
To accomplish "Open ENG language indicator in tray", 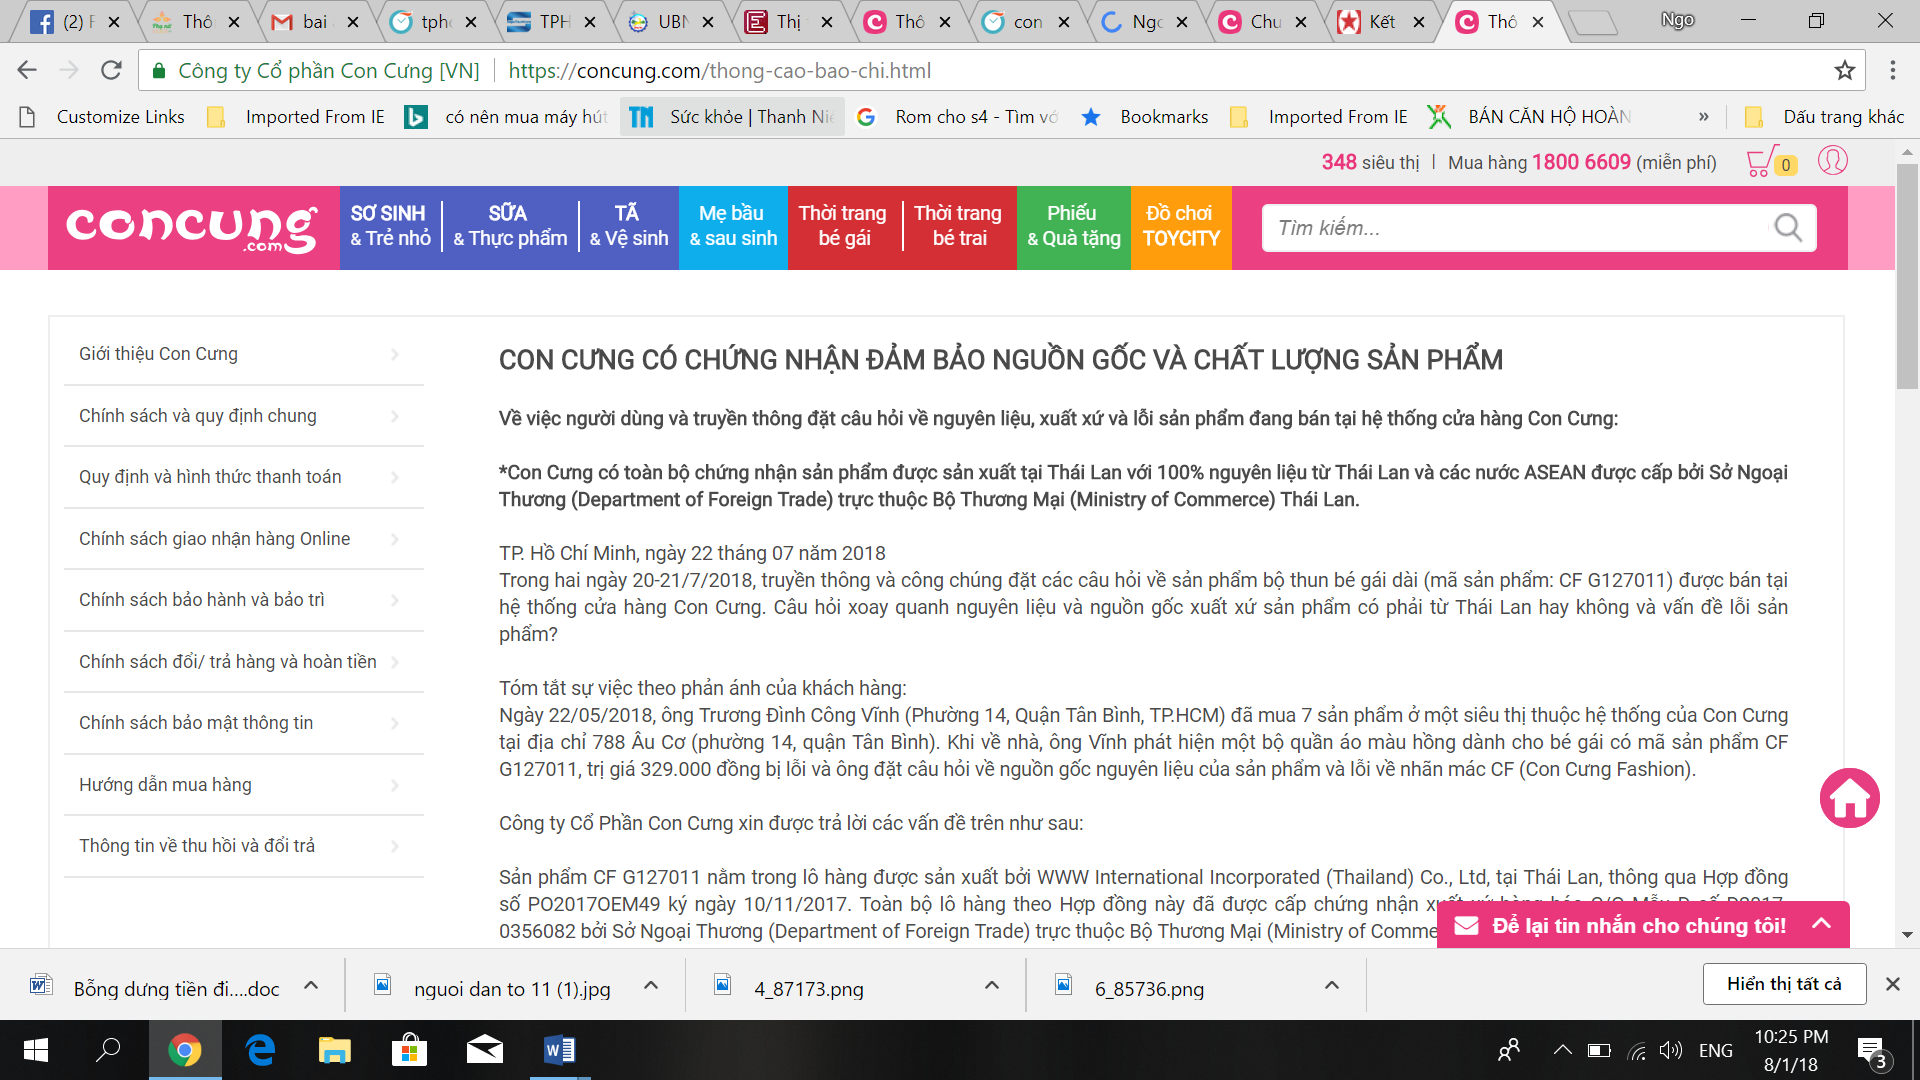I will (x=1715, y=1050).
